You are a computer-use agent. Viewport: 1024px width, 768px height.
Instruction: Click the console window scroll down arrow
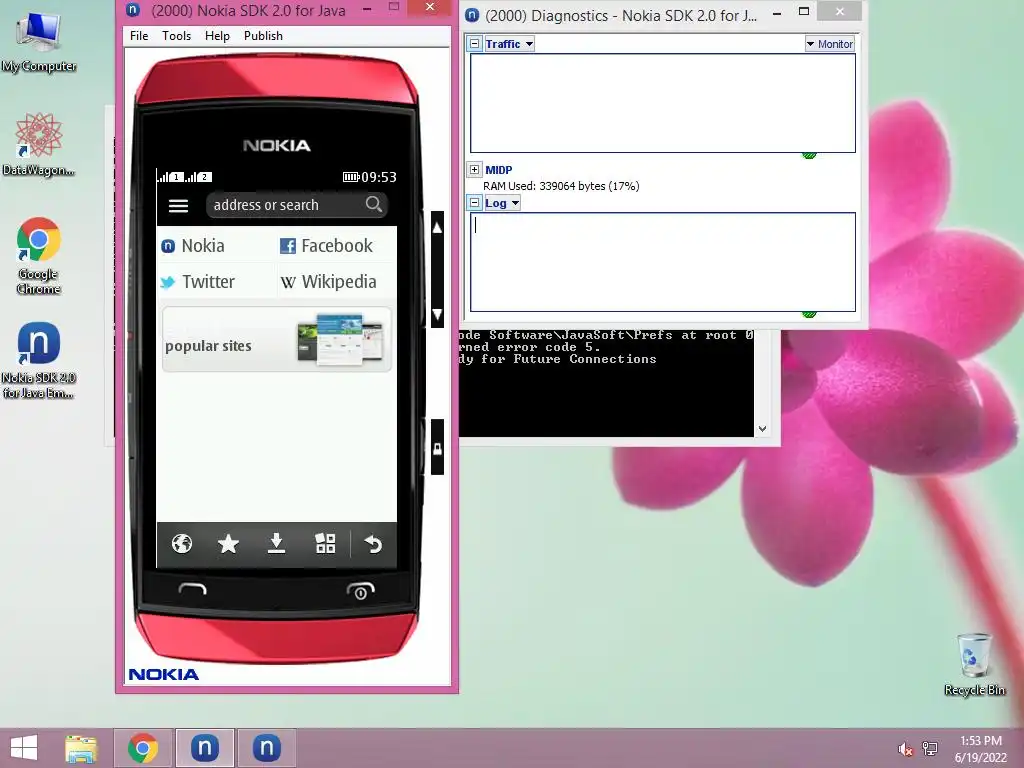[762, 429]
